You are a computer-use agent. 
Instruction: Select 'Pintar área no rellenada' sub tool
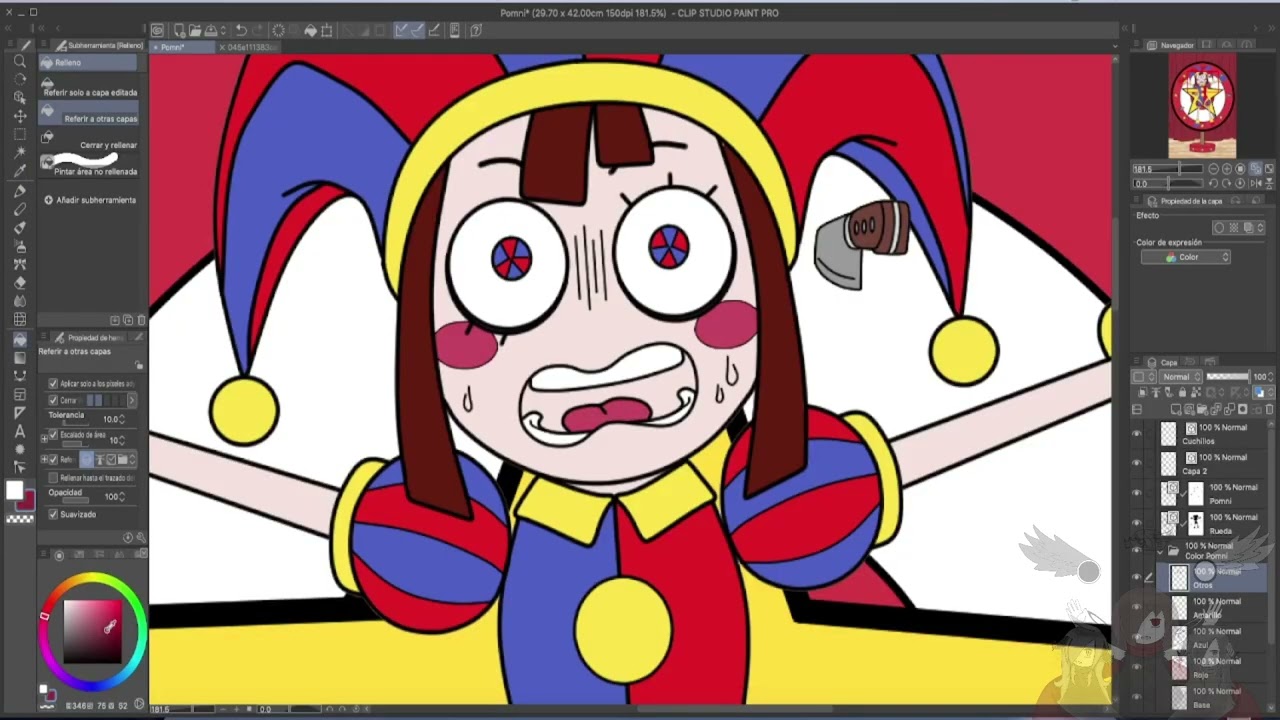pyautogui.click(x=89, y=166)
